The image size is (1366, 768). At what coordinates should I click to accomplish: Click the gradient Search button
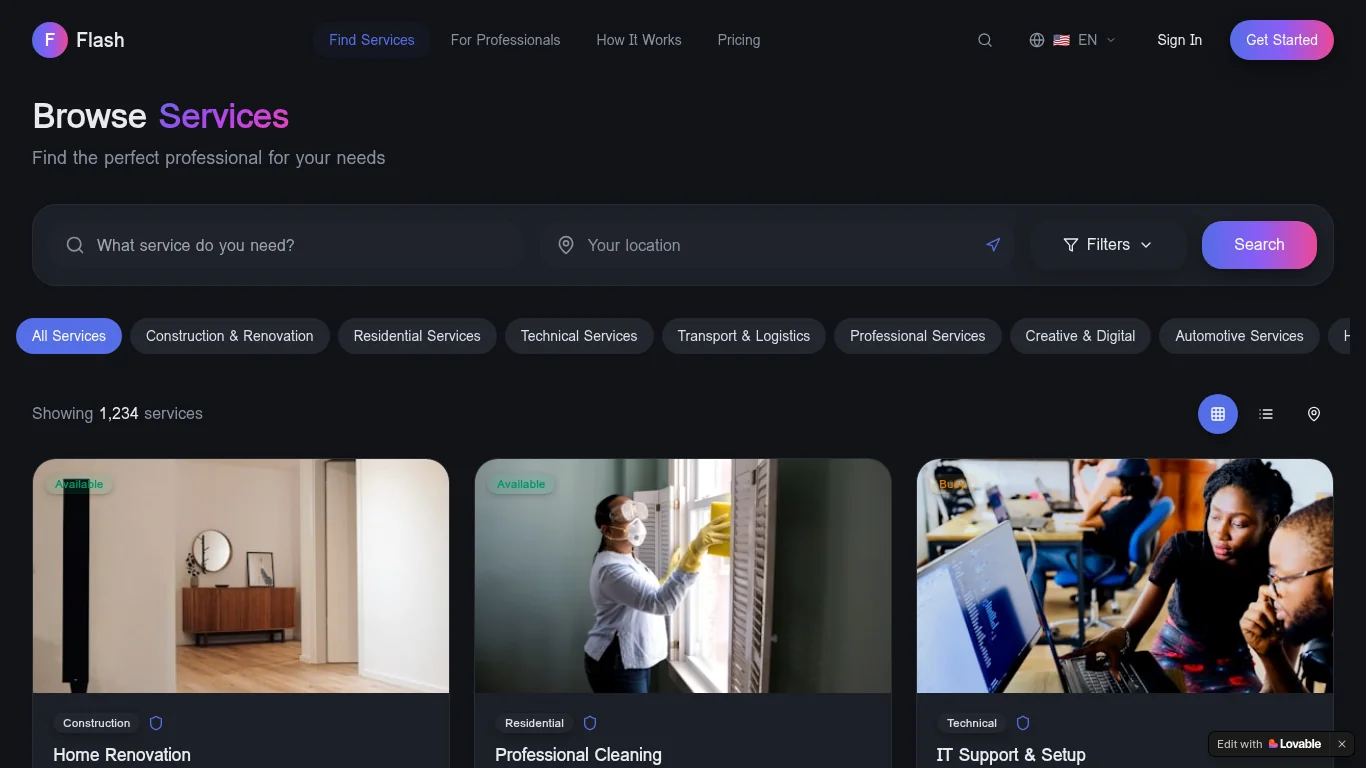(1259, 245)
